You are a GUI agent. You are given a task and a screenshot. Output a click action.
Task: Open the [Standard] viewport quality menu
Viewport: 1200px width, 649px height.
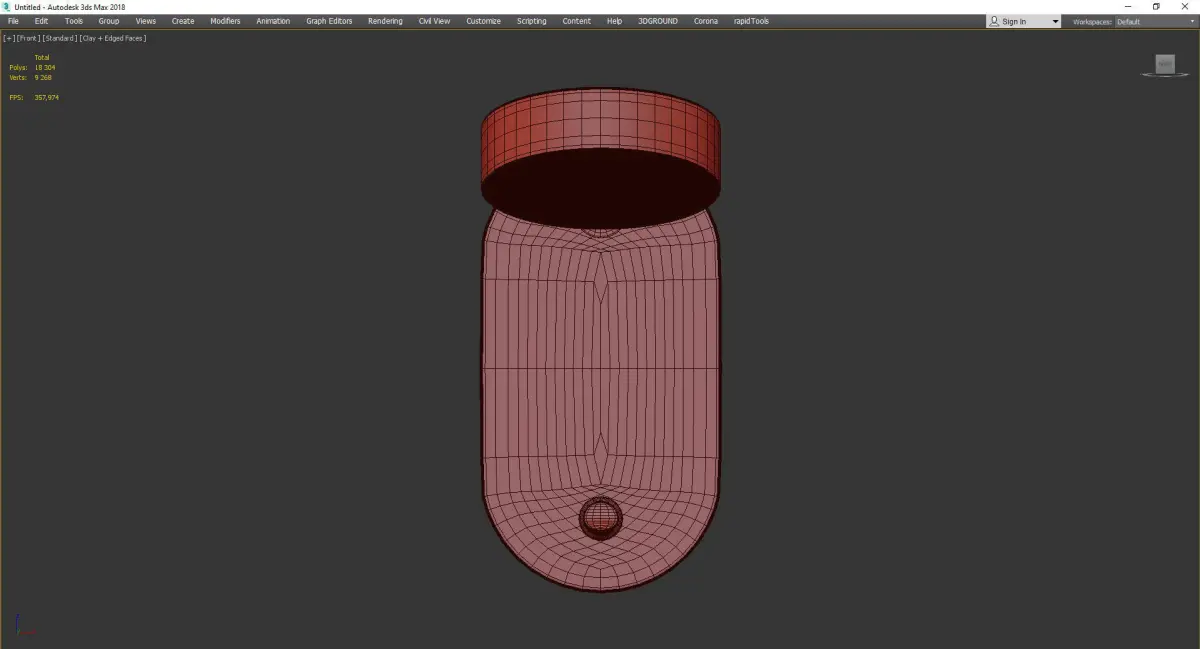[x=60, y=38]
